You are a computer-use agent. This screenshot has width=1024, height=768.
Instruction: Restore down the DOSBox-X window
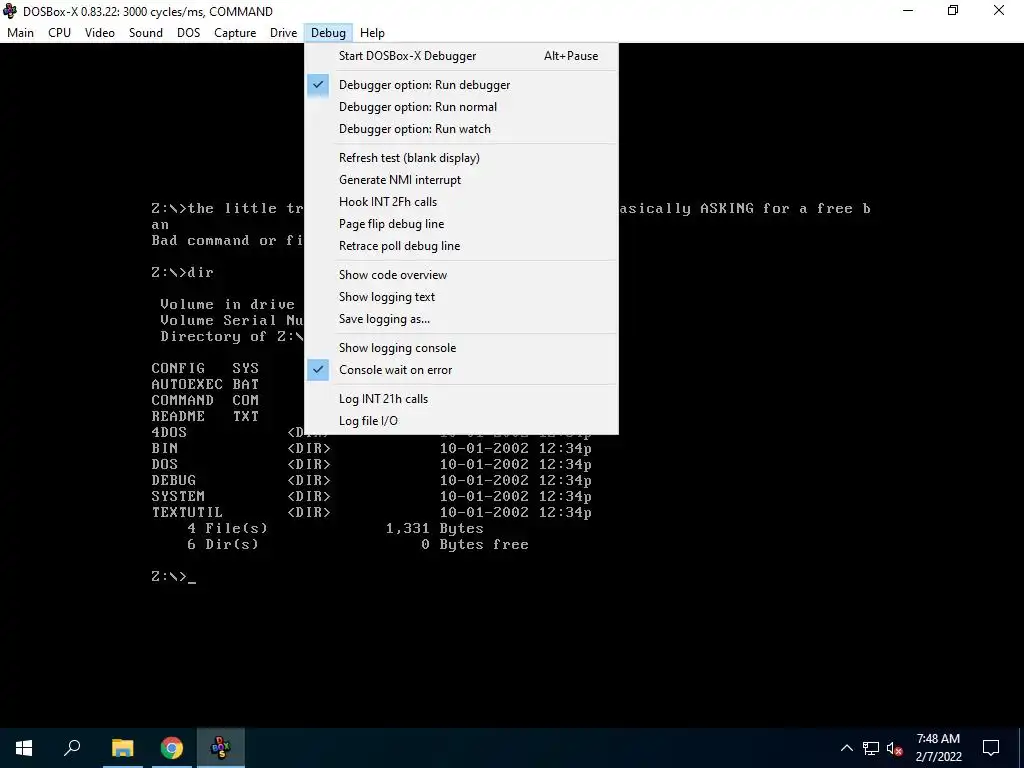(953, 11)
